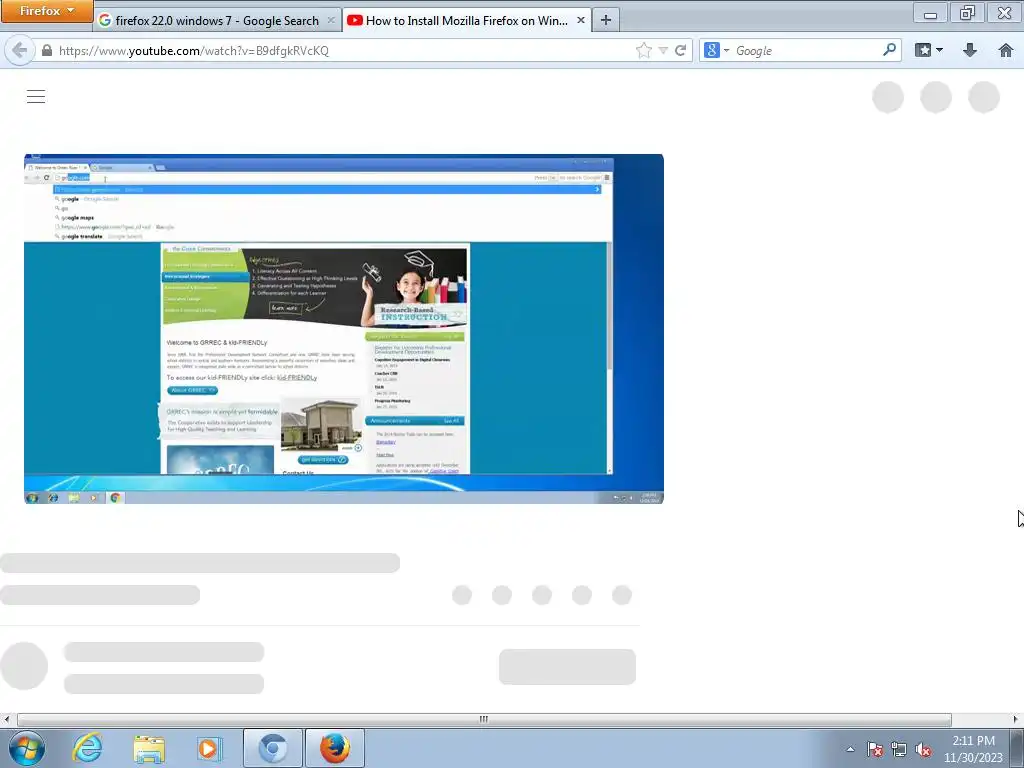Close the YouTube video tab
1024x768 pixels.
pyautogui.click(x=581, y=20)
